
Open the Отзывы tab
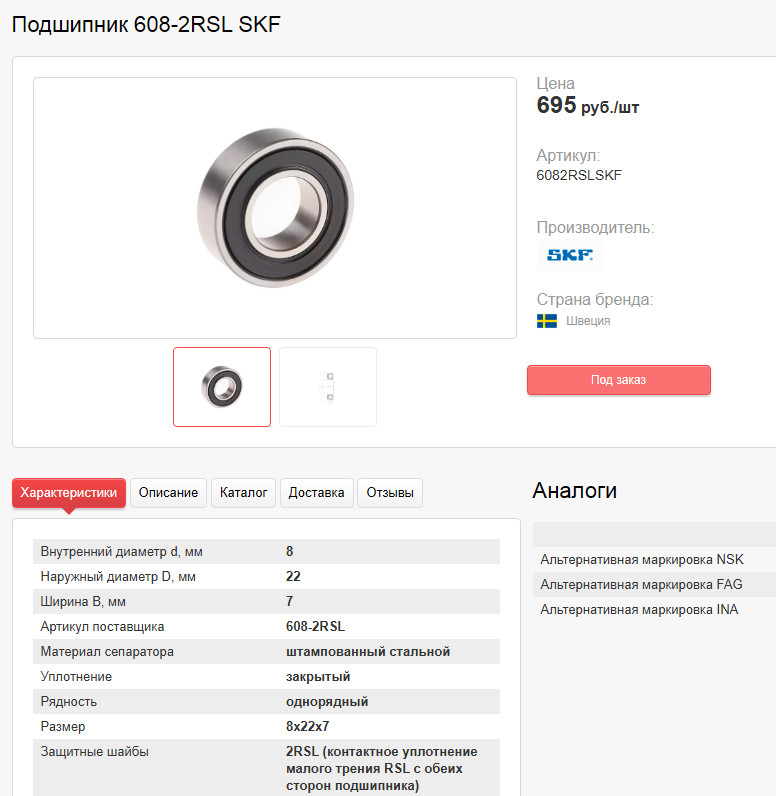coord(390,492)
